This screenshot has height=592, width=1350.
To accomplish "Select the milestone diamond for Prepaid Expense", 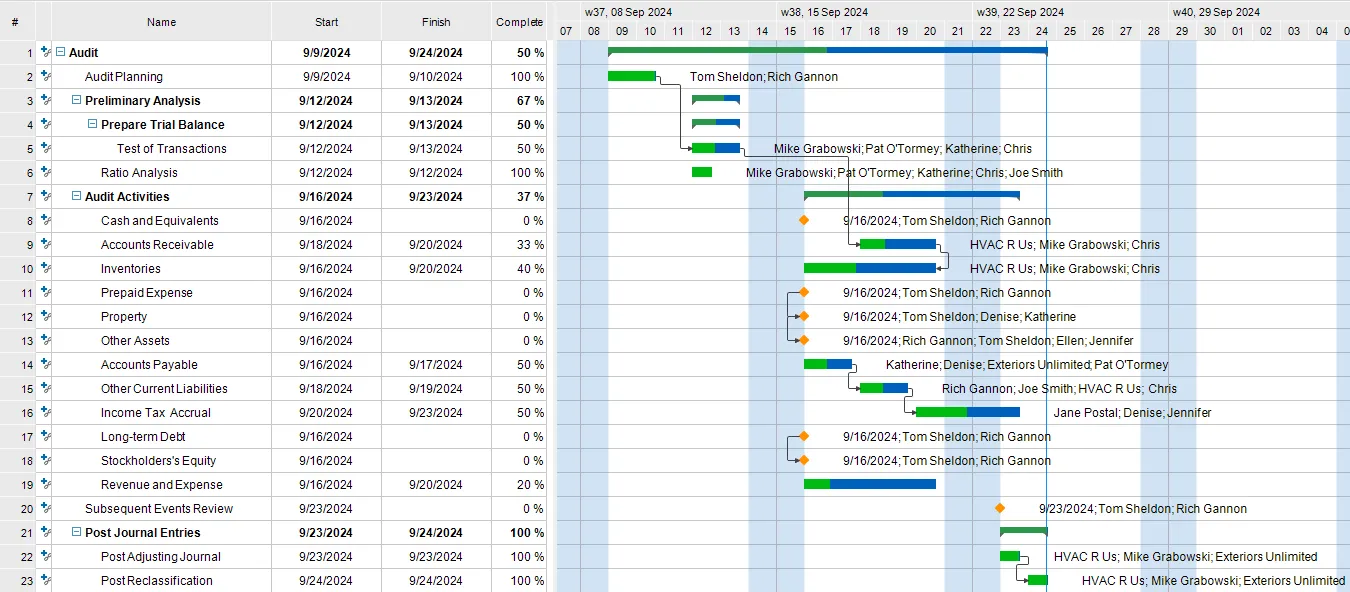I will [804, 292].
